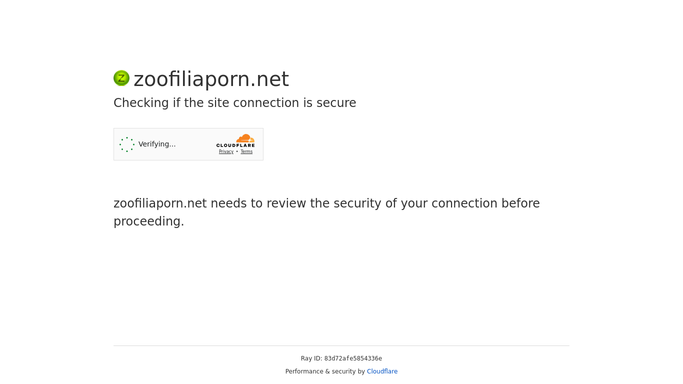
Task: Select the CLOUDFLARE wordmark in the widget
Action: 236,145
